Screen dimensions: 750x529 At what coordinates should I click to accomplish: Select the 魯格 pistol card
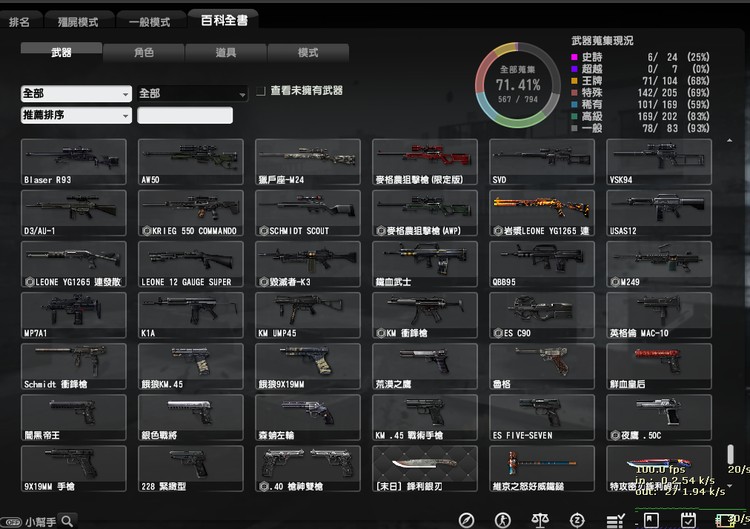pos(542,366)
